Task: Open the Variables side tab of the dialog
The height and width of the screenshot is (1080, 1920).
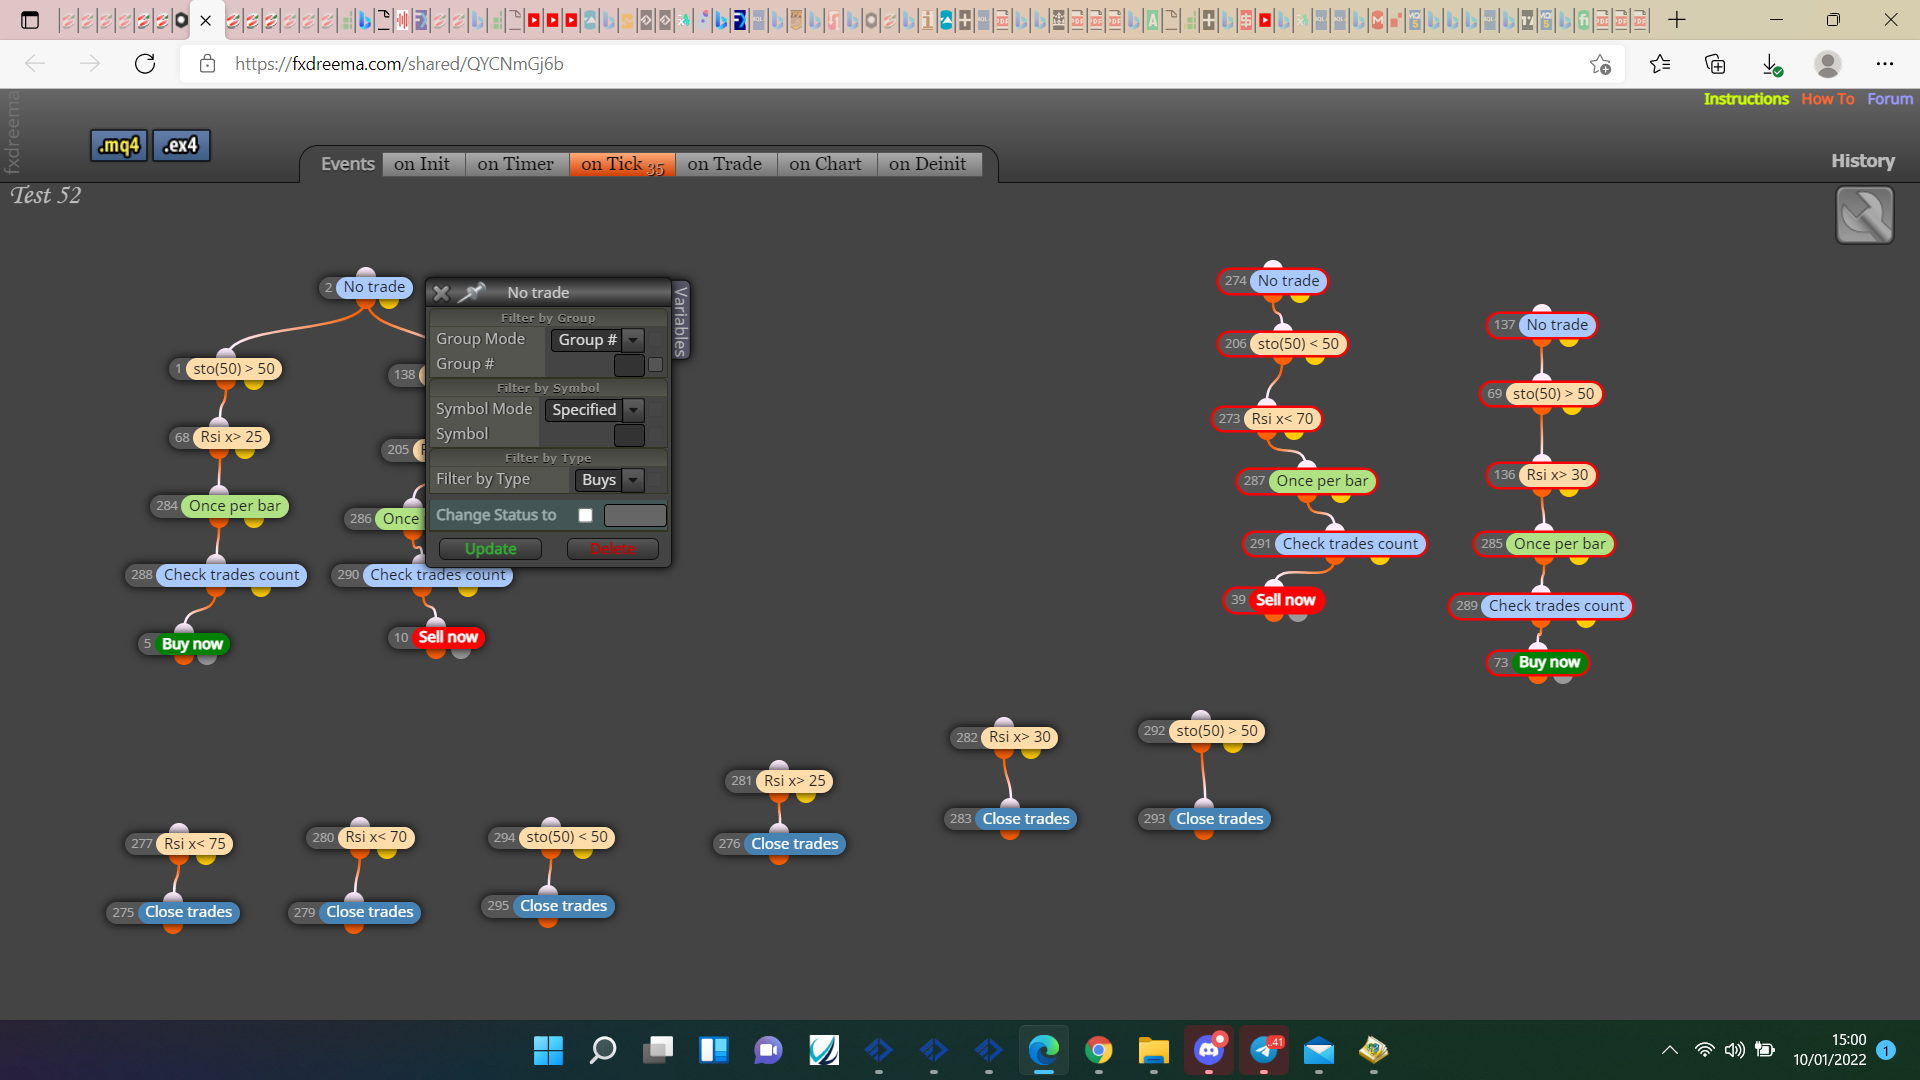Action: point(681,320)
